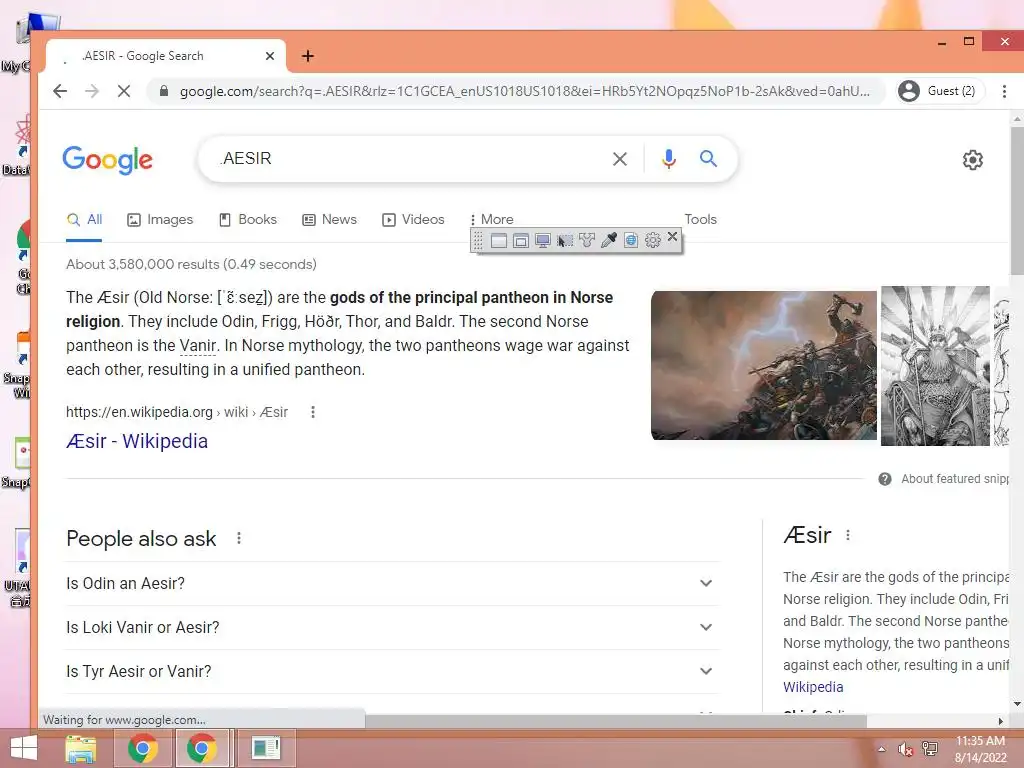Viewport: 1024px width, 768px height.
Task: Click the Vanir link in snippet
Action: (x=198, y=345)
